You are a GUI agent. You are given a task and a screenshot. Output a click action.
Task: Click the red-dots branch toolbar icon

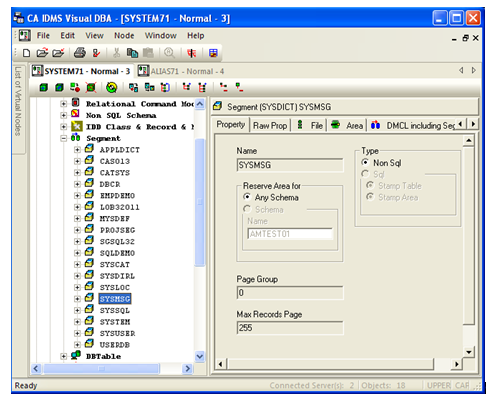click(x=224, y=87)
